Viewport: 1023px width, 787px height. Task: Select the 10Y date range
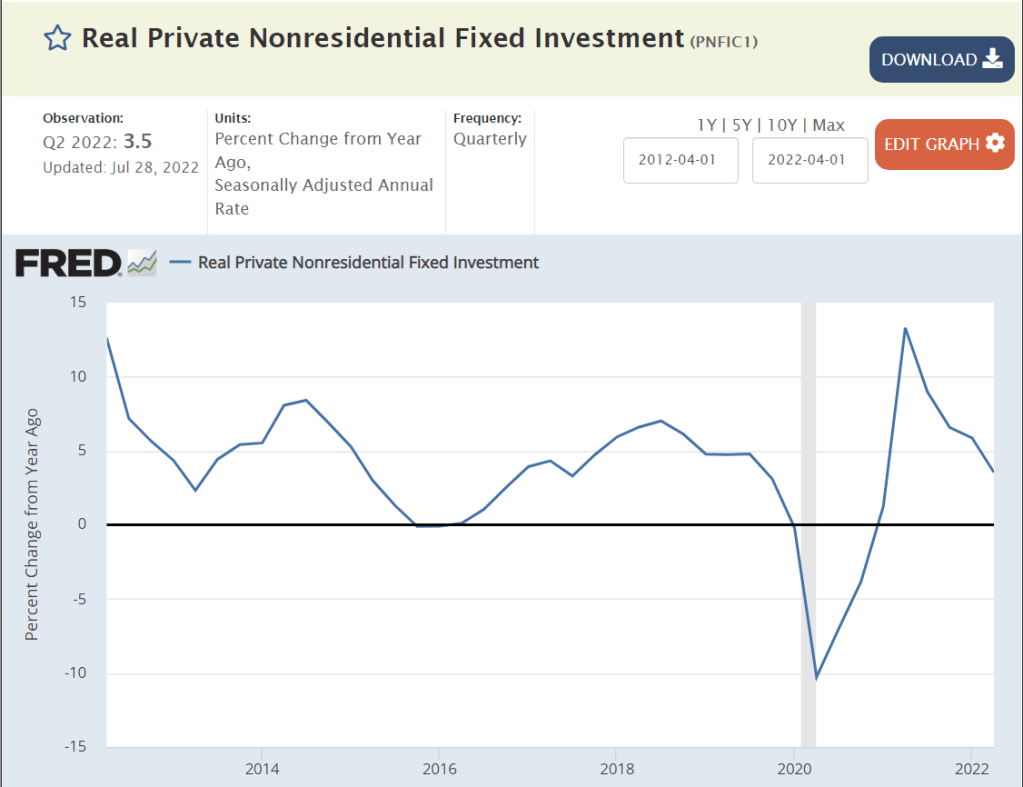coord(782,125)
